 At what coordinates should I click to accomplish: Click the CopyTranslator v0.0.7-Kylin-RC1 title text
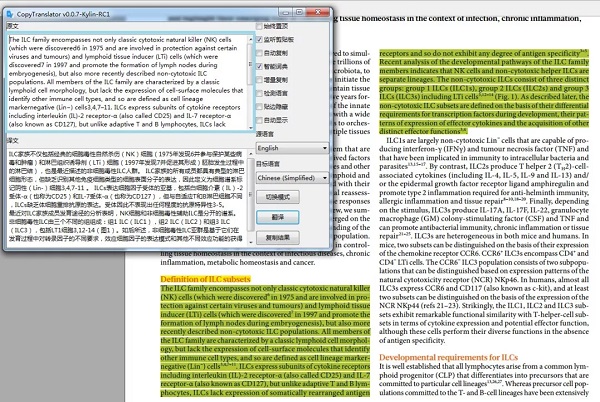click(x=63, y=14)
